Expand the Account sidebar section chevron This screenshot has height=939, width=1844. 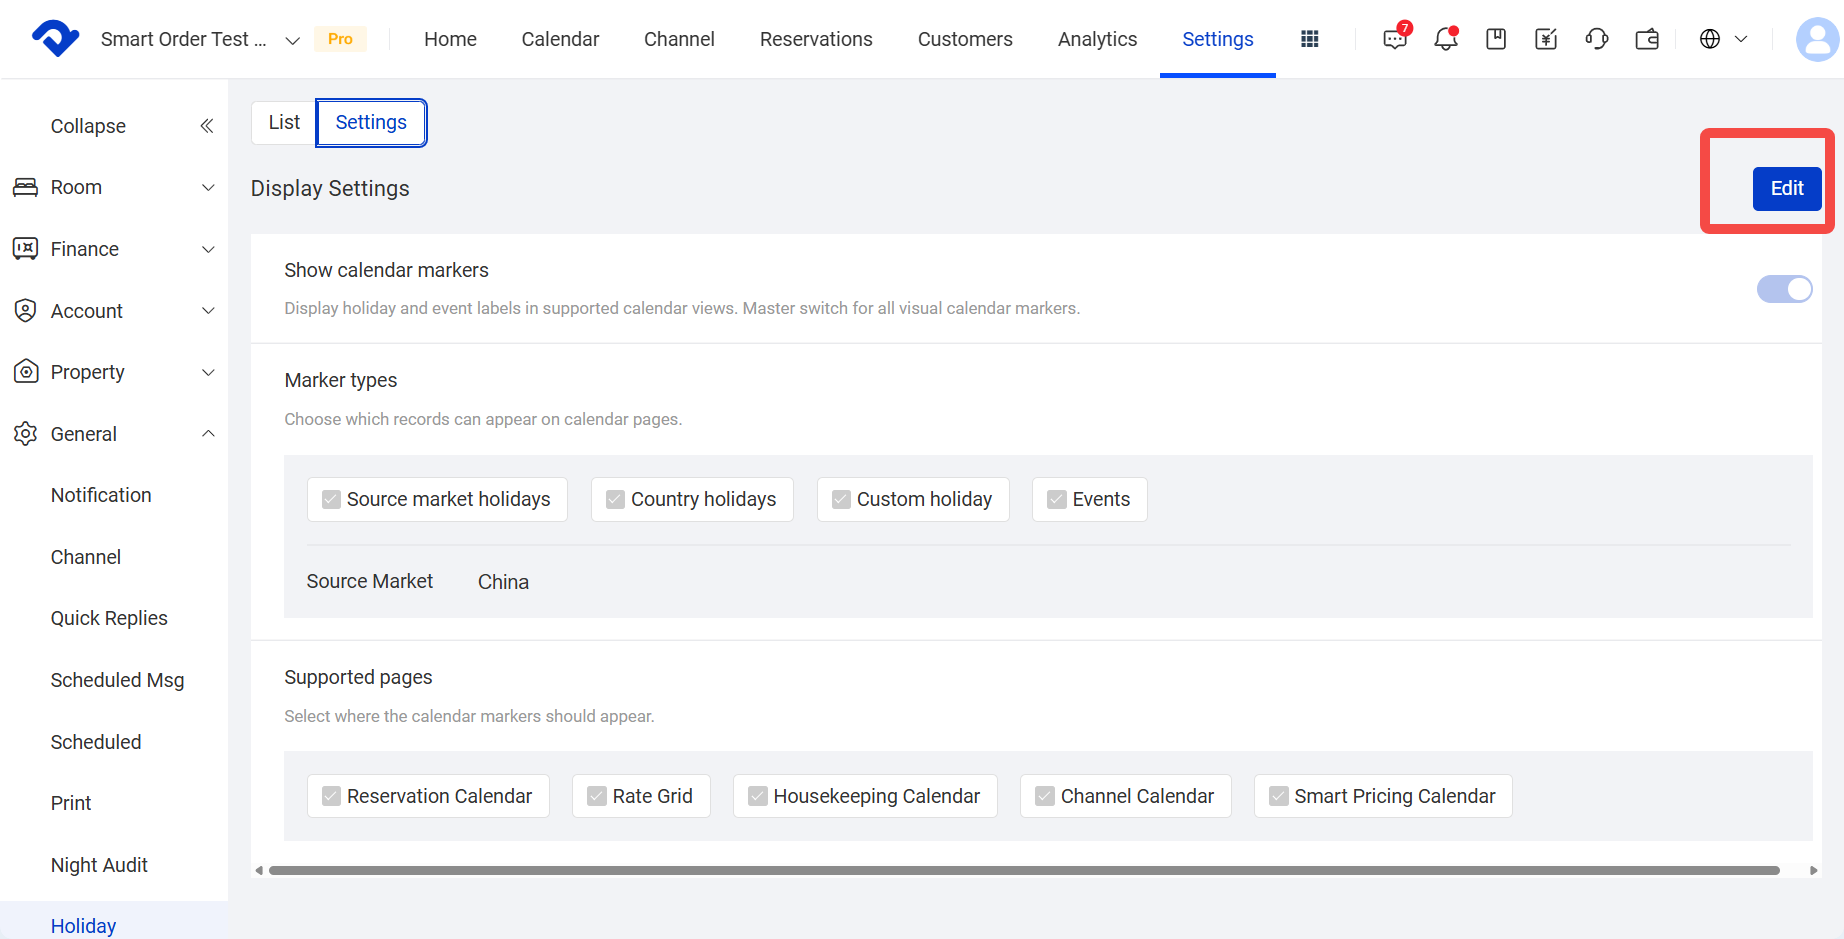[208, 310]
